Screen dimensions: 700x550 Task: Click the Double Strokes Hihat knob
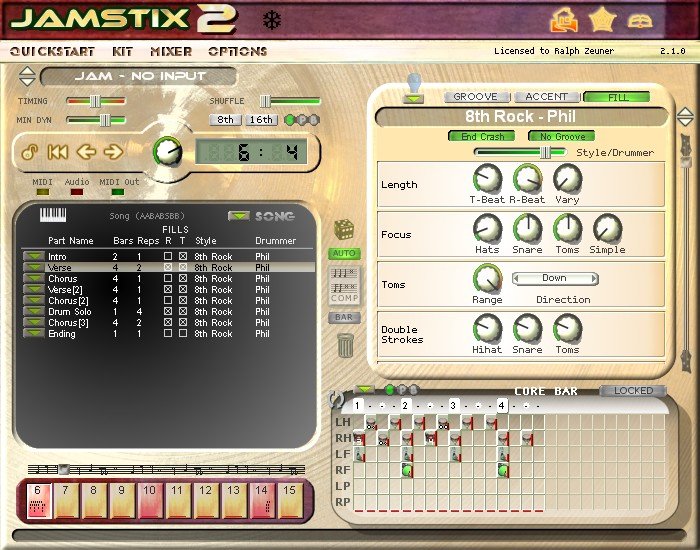coord(487,329)
